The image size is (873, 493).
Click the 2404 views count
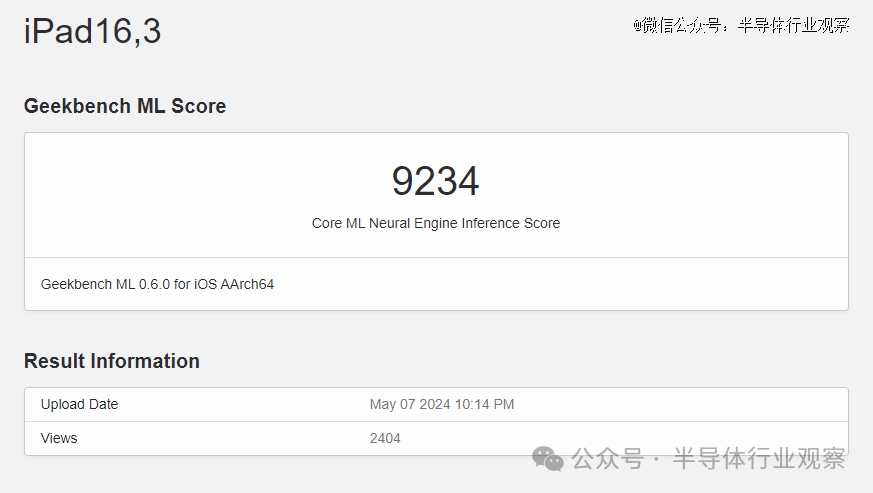[385, 438]
